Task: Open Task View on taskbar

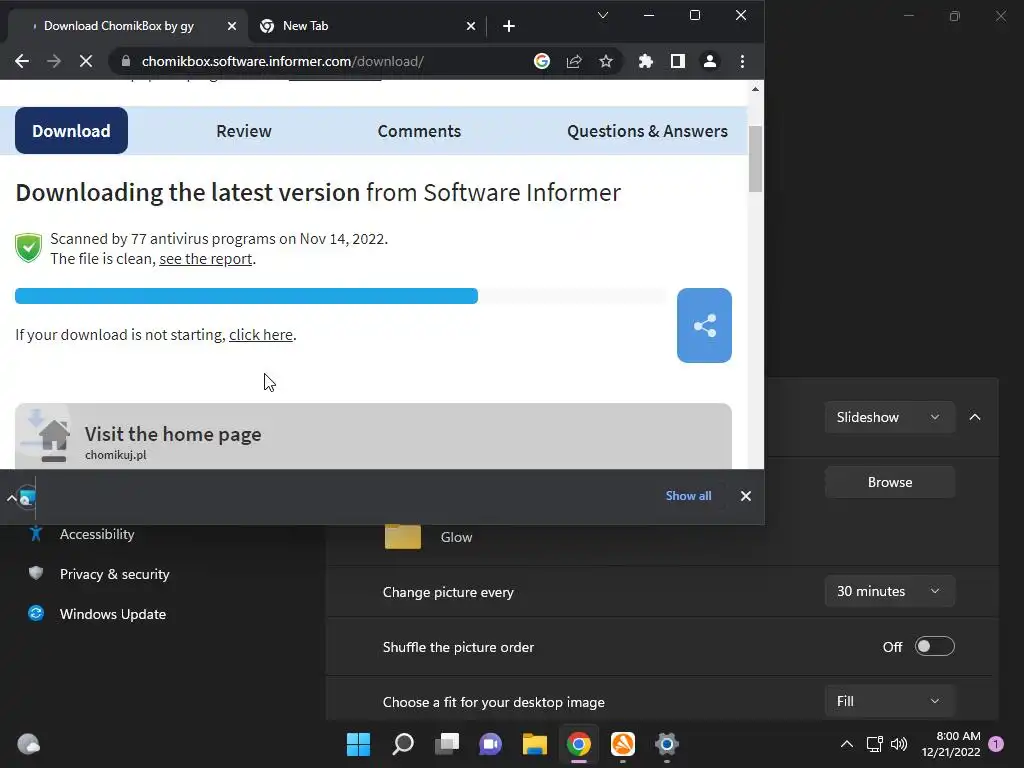Action: pos(447,744)
